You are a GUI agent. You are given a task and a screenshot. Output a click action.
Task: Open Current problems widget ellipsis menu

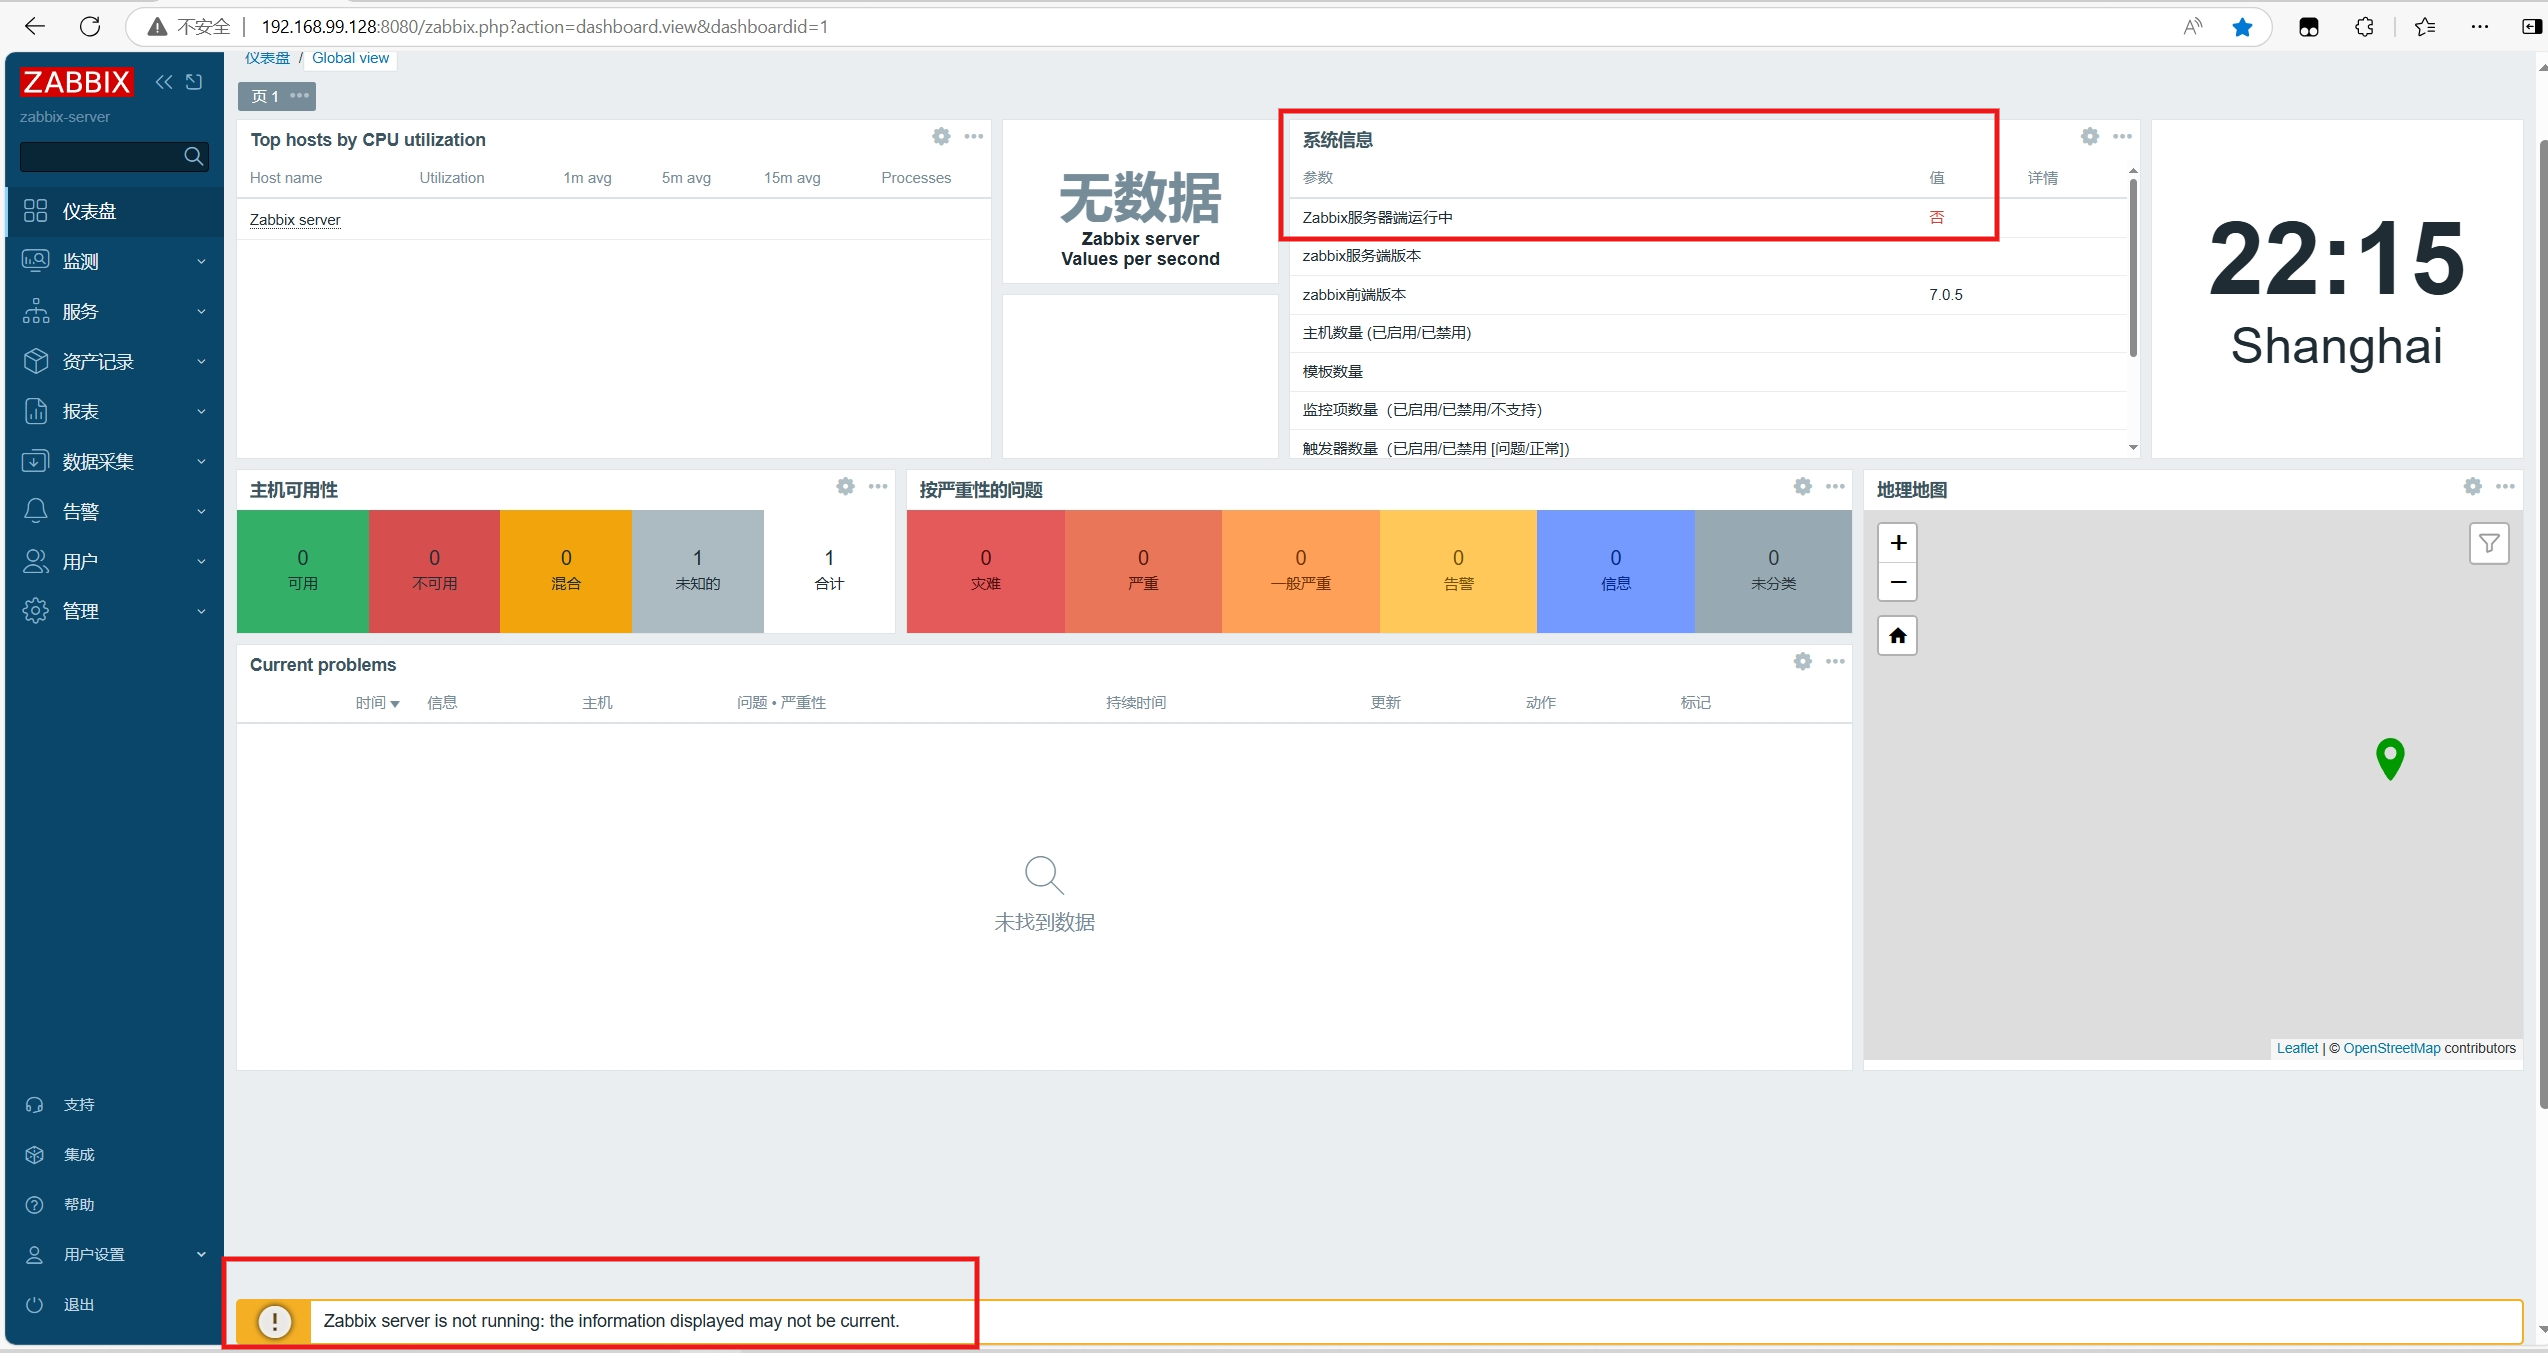[1835, 661]
